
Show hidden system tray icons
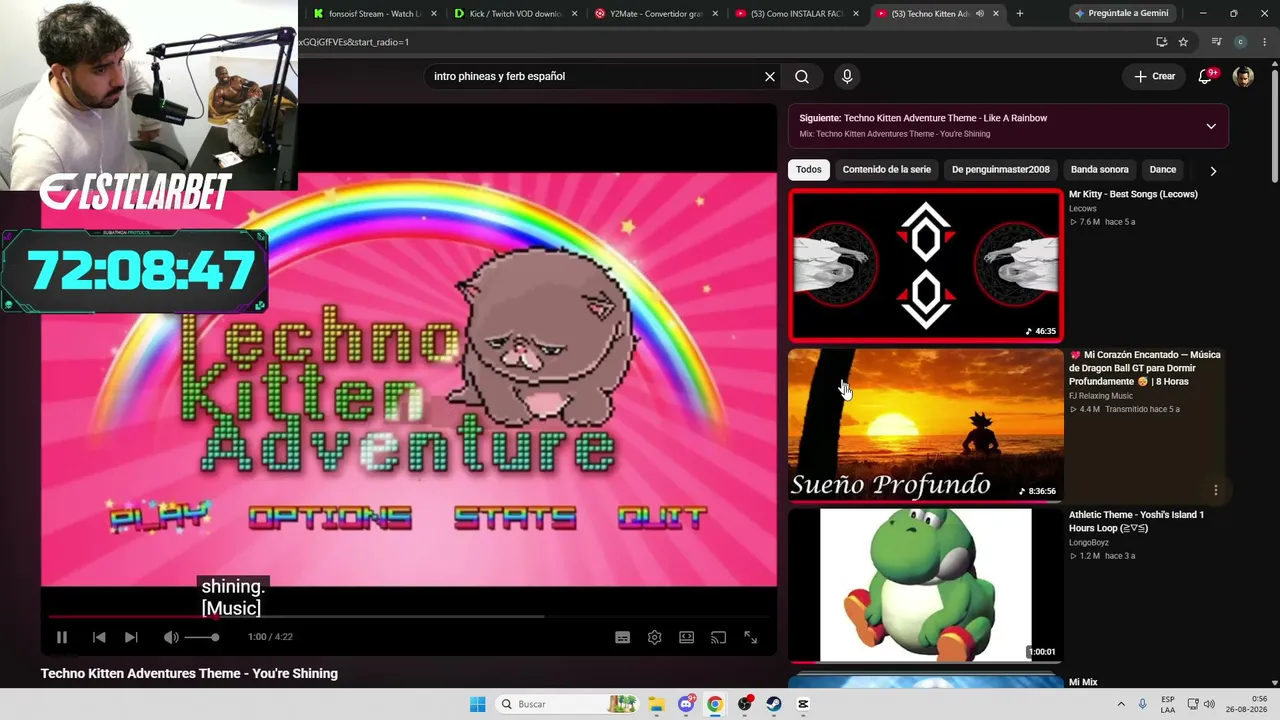1121,704
